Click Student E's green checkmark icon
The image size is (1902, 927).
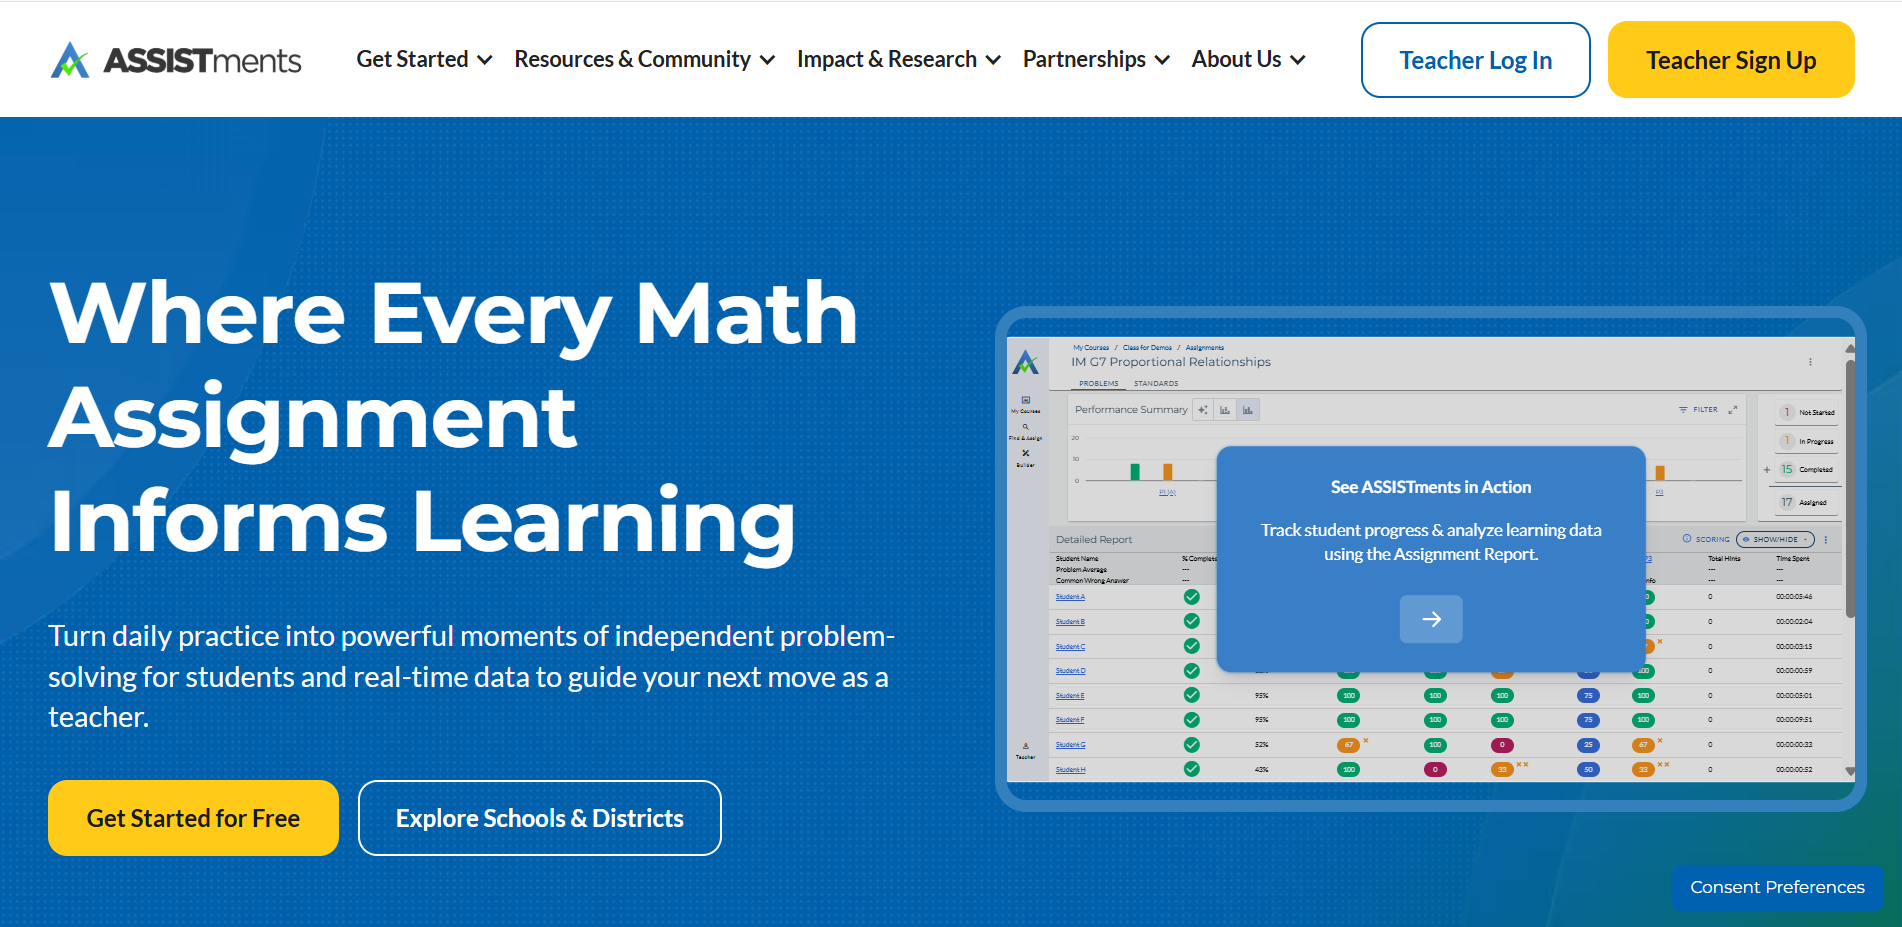[1192, 695]
